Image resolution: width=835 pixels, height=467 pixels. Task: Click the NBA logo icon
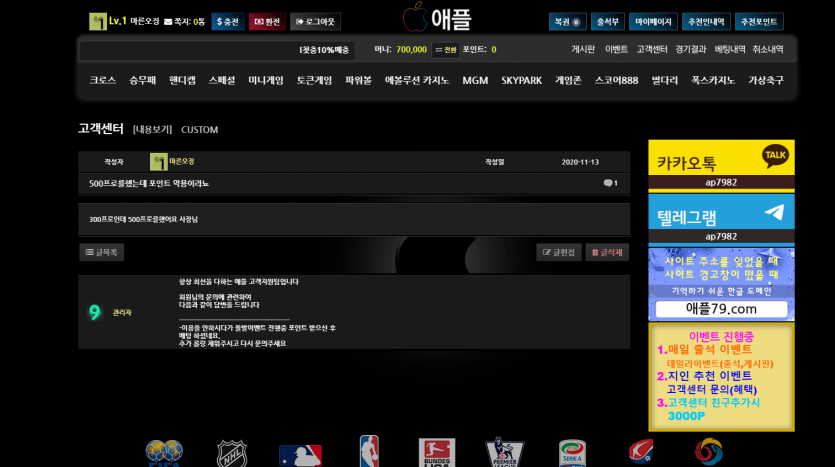[369, 451]
